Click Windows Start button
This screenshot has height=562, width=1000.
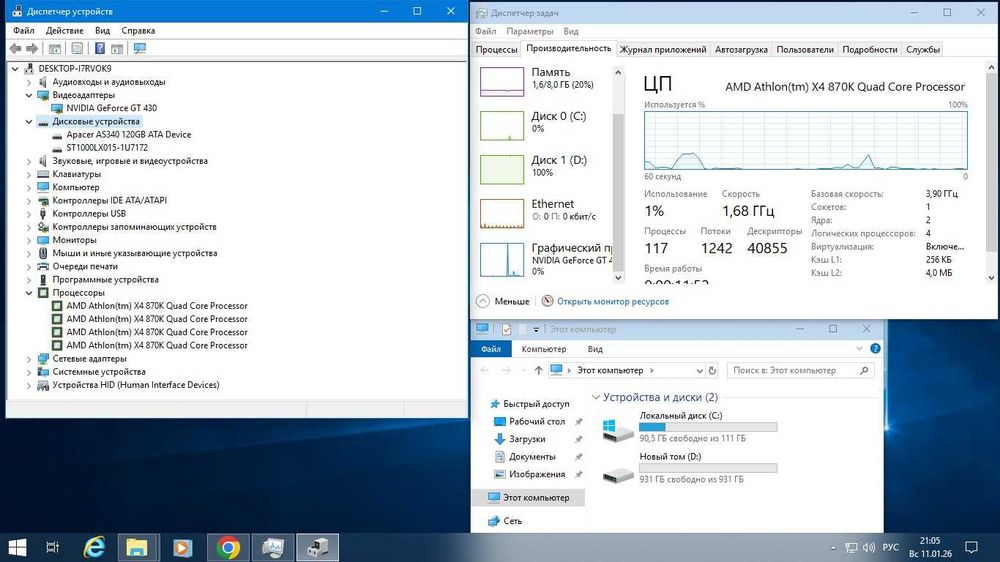point(17,547)
